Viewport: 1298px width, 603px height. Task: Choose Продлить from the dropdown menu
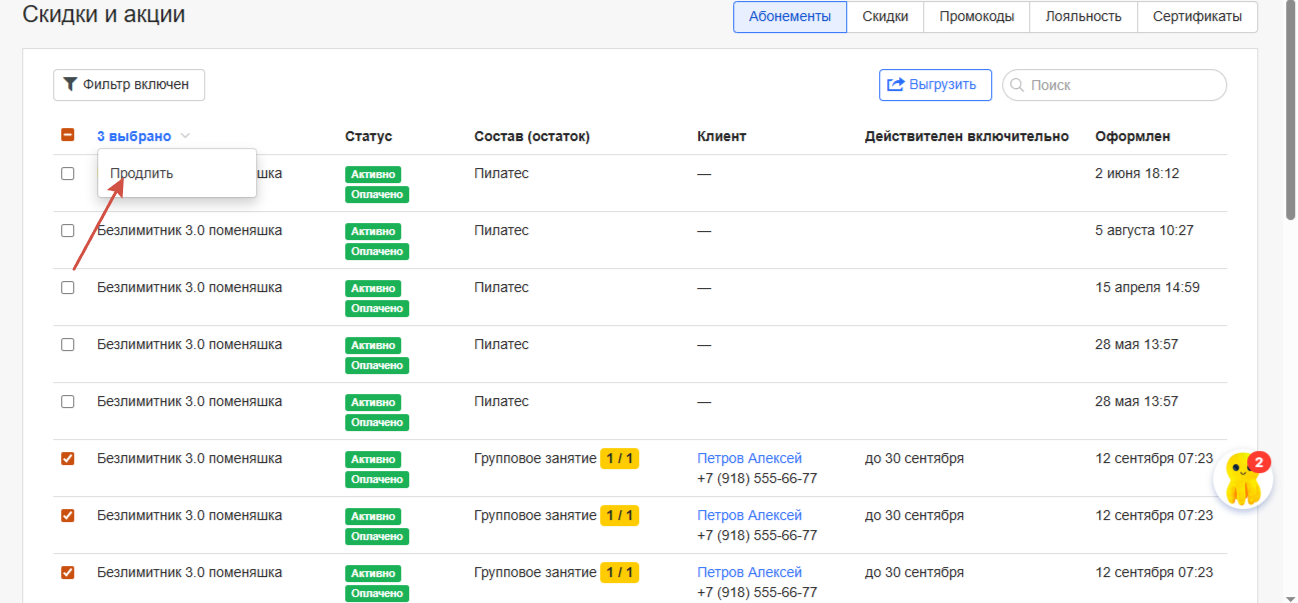pyautogui.click(x=142, y=173)
